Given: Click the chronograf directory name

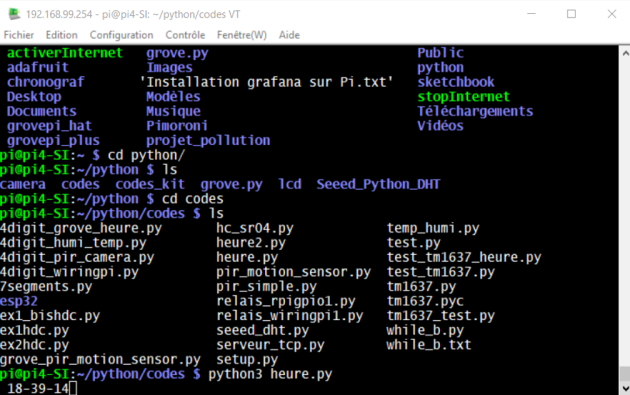Looking at the screenshot, I should 45,82.
